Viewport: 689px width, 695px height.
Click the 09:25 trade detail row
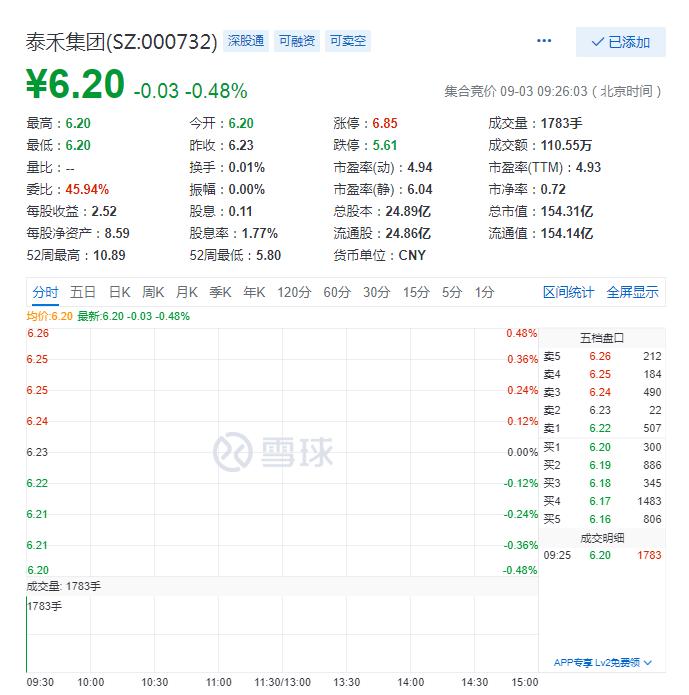pos(602,555)
